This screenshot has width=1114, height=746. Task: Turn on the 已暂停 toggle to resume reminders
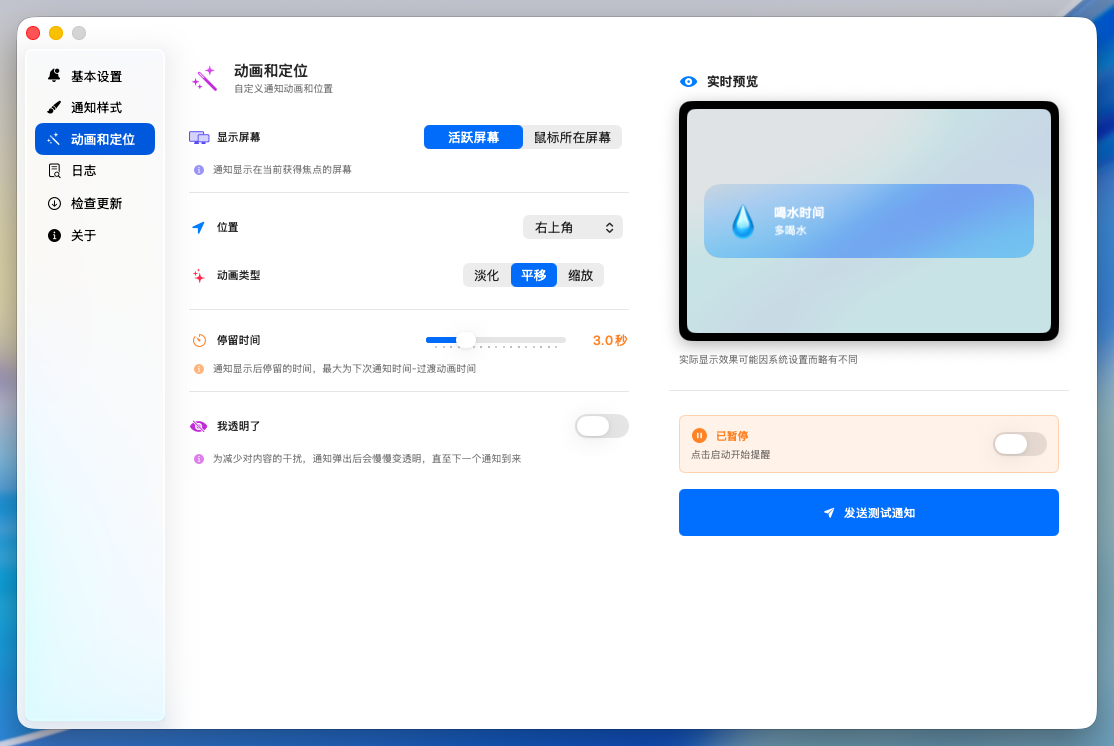[x=1019, y=444]
